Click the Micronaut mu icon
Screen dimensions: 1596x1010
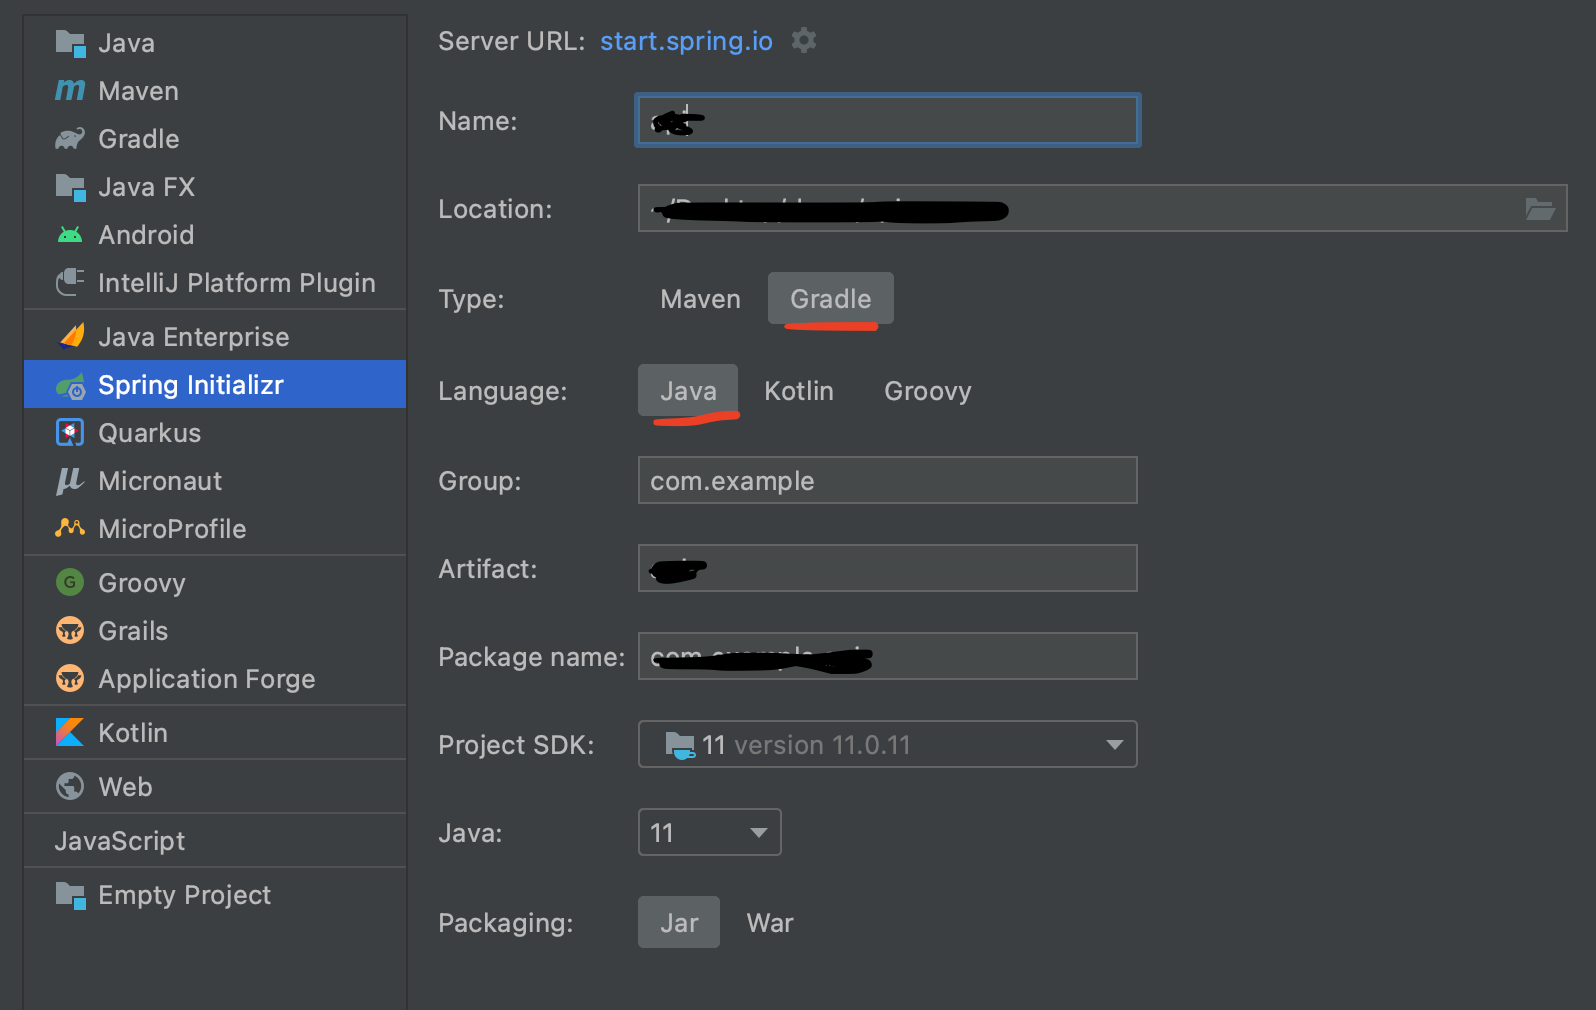point(69,481)
